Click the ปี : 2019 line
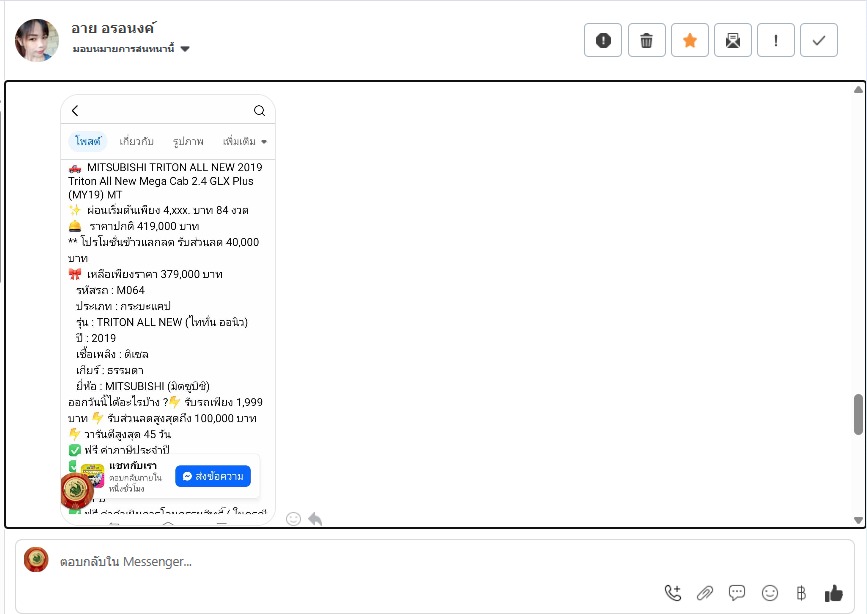867x614 pixels. pos(96,338)
